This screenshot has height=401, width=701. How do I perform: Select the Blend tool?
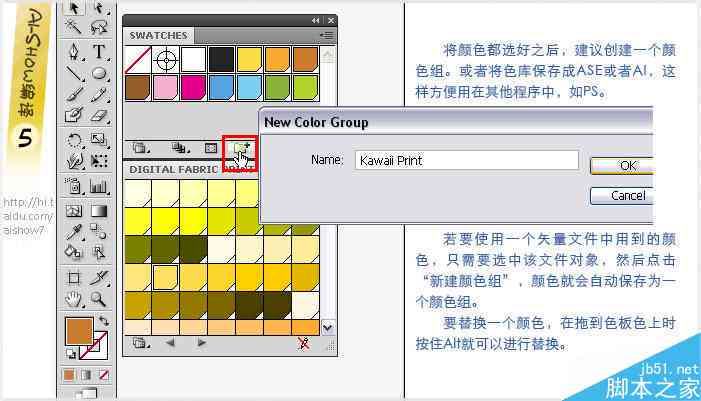tap(99, 232)
